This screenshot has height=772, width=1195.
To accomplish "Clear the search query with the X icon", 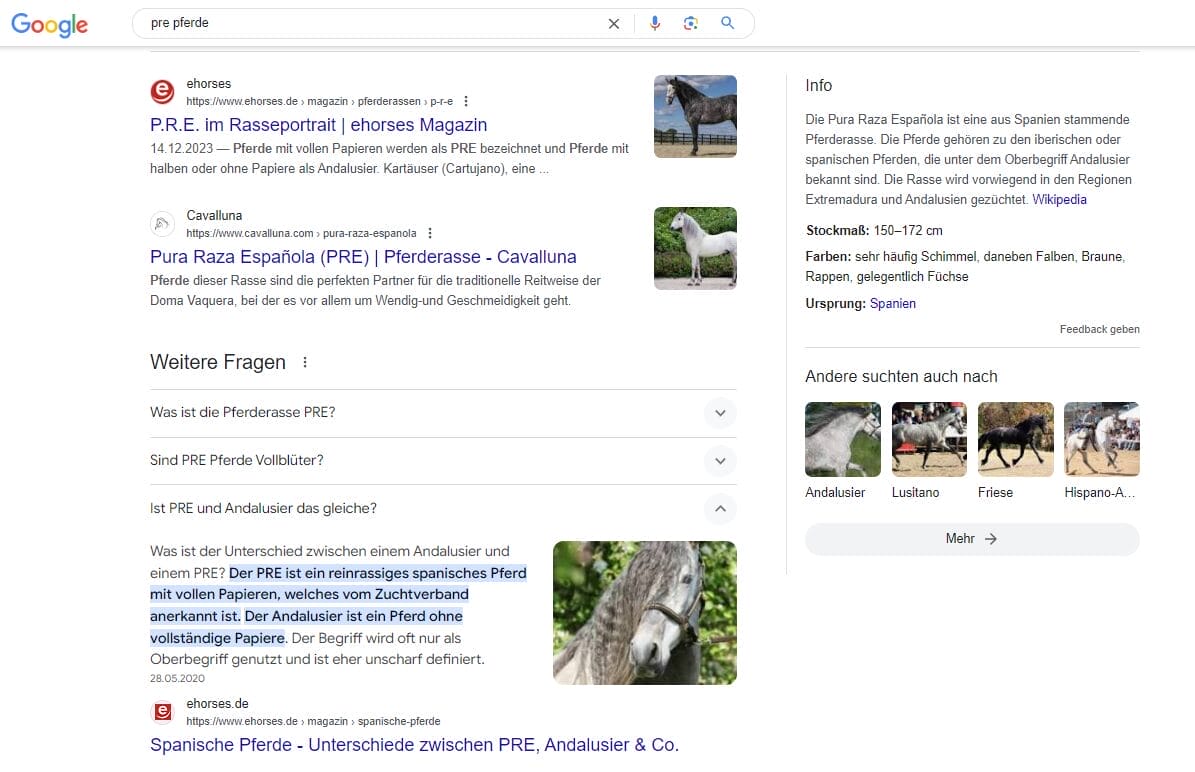I will point(613,23).
